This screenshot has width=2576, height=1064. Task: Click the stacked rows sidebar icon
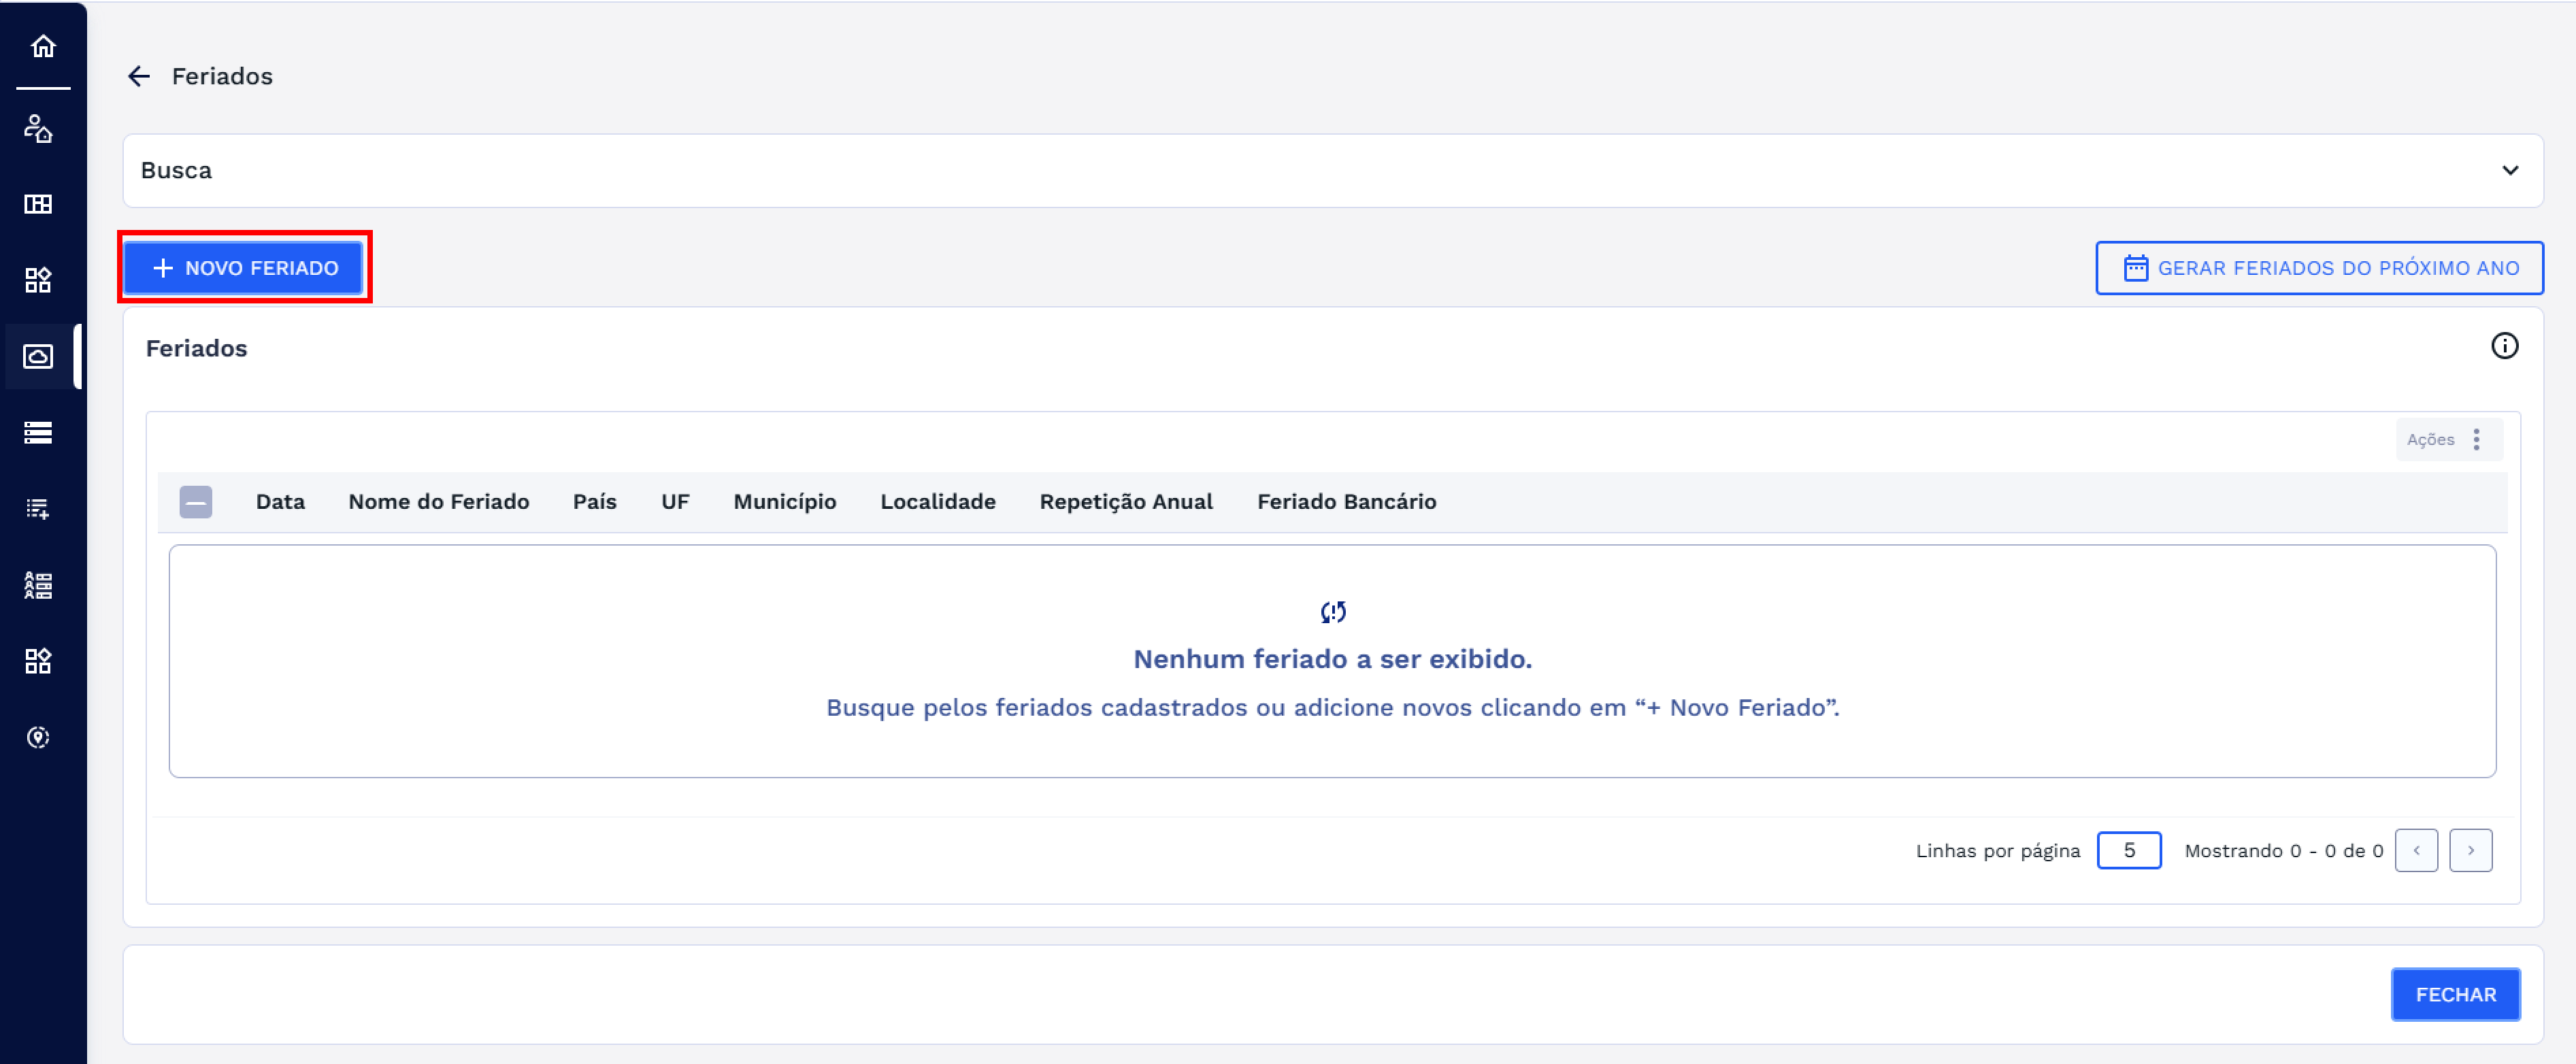[x=38, y=432]
